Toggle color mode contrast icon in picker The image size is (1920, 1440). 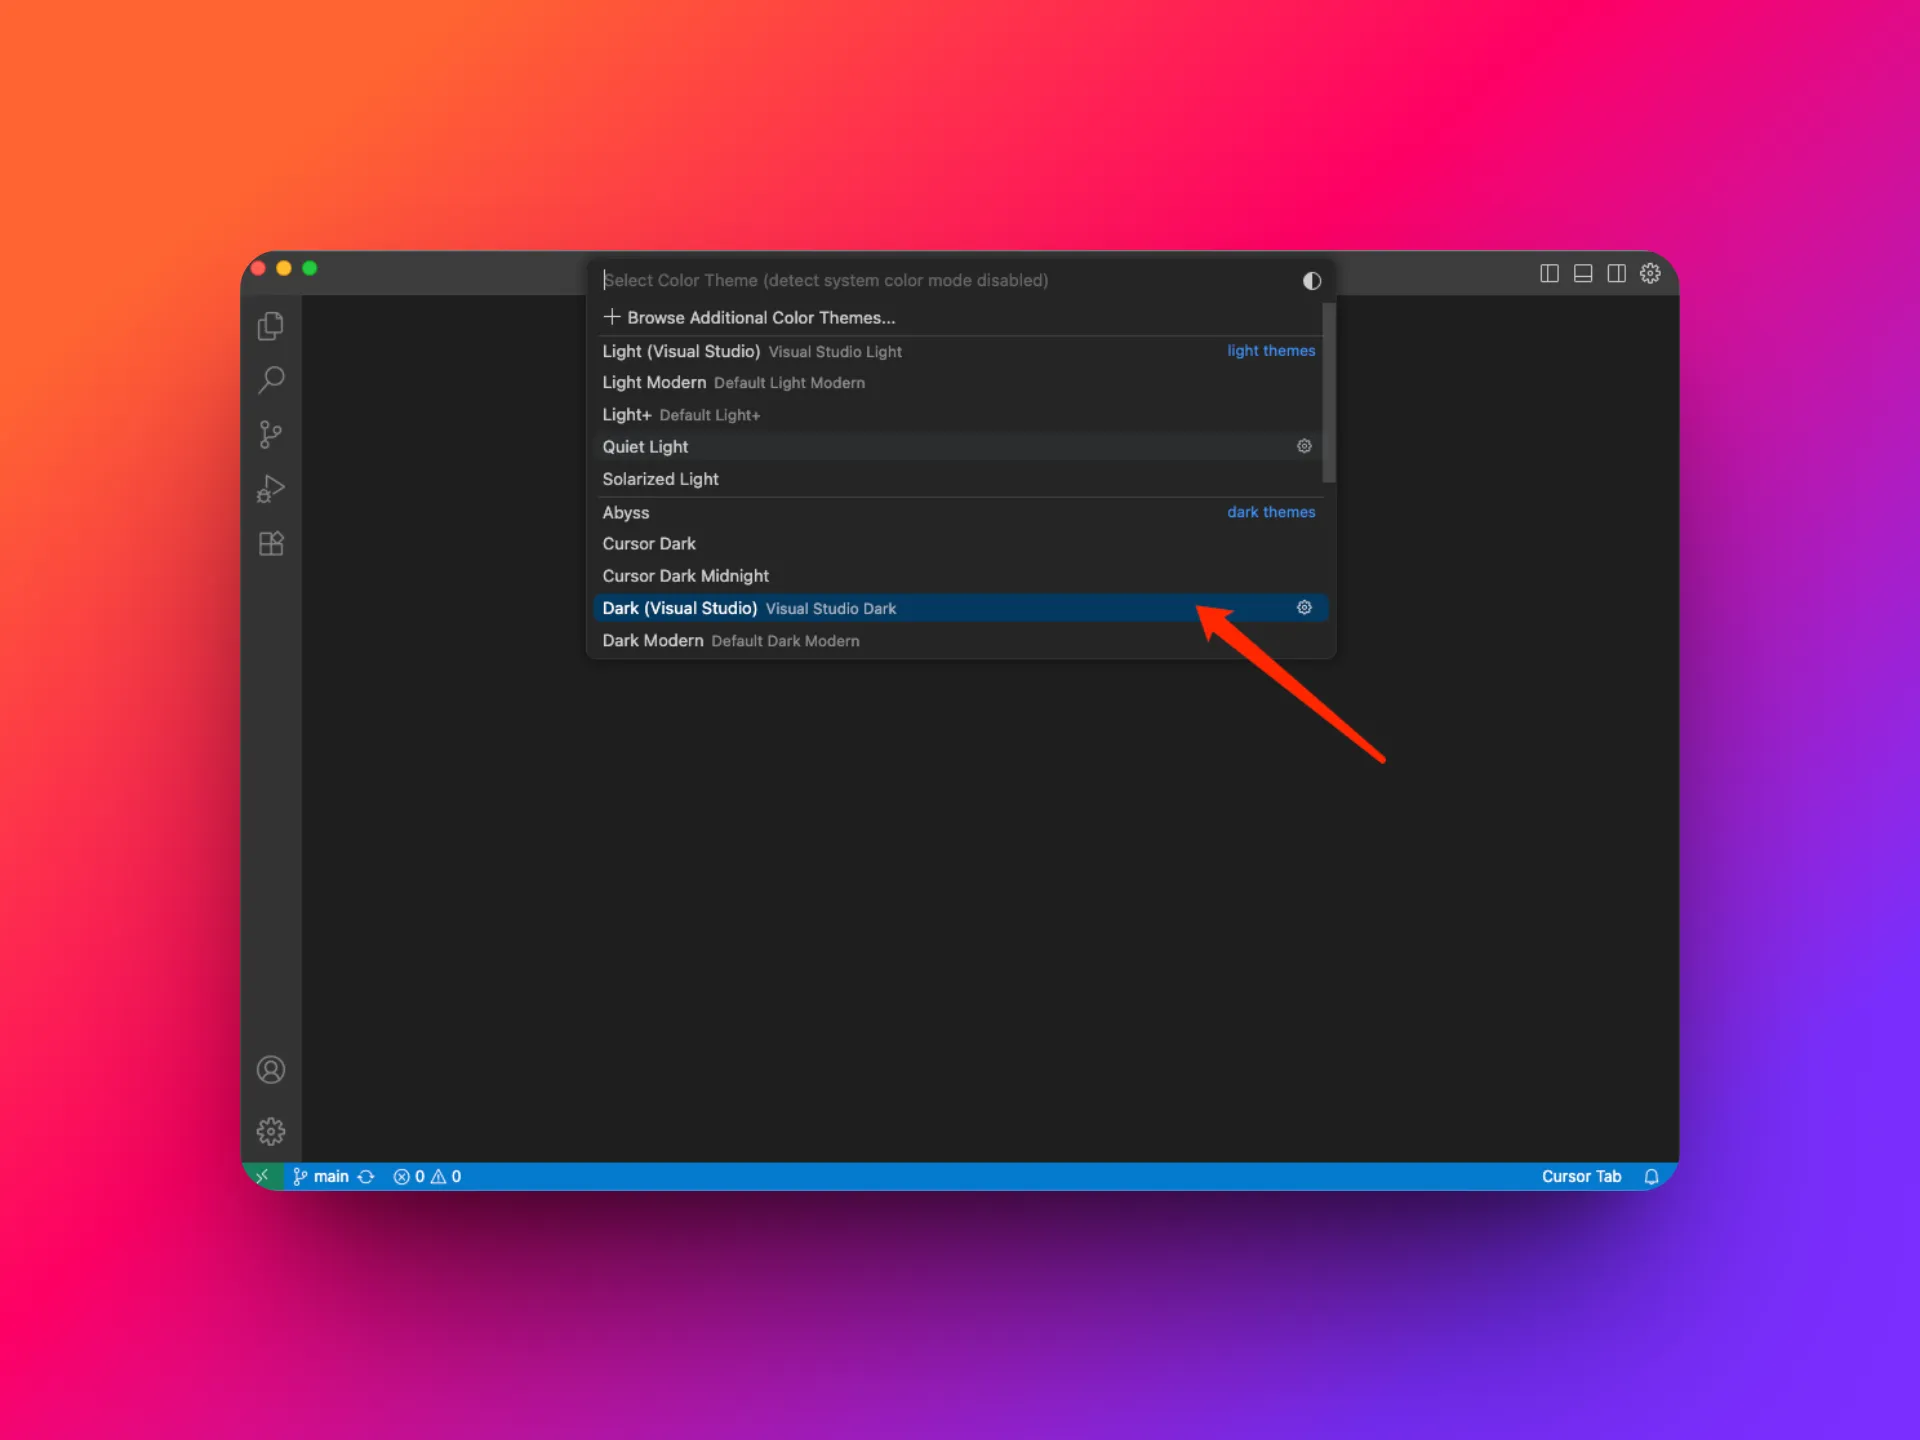pos(1312,281)
